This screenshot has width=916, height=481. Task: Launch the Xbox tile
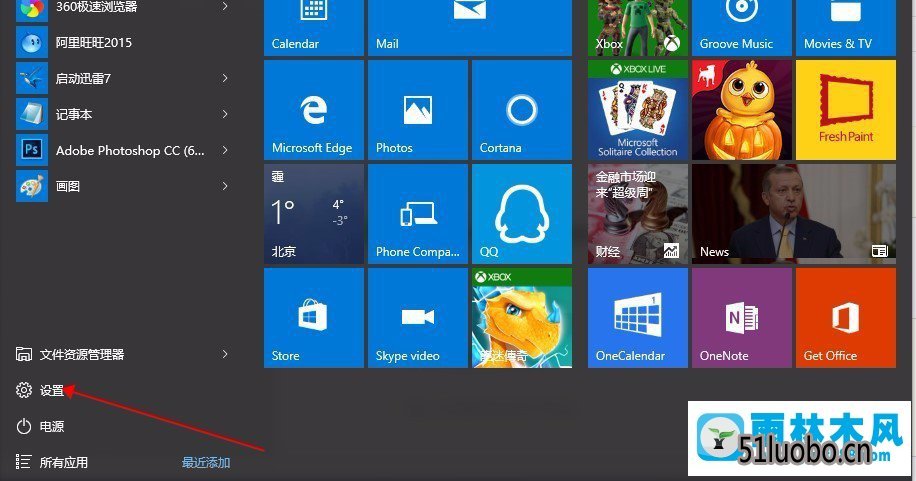(638, 27)
